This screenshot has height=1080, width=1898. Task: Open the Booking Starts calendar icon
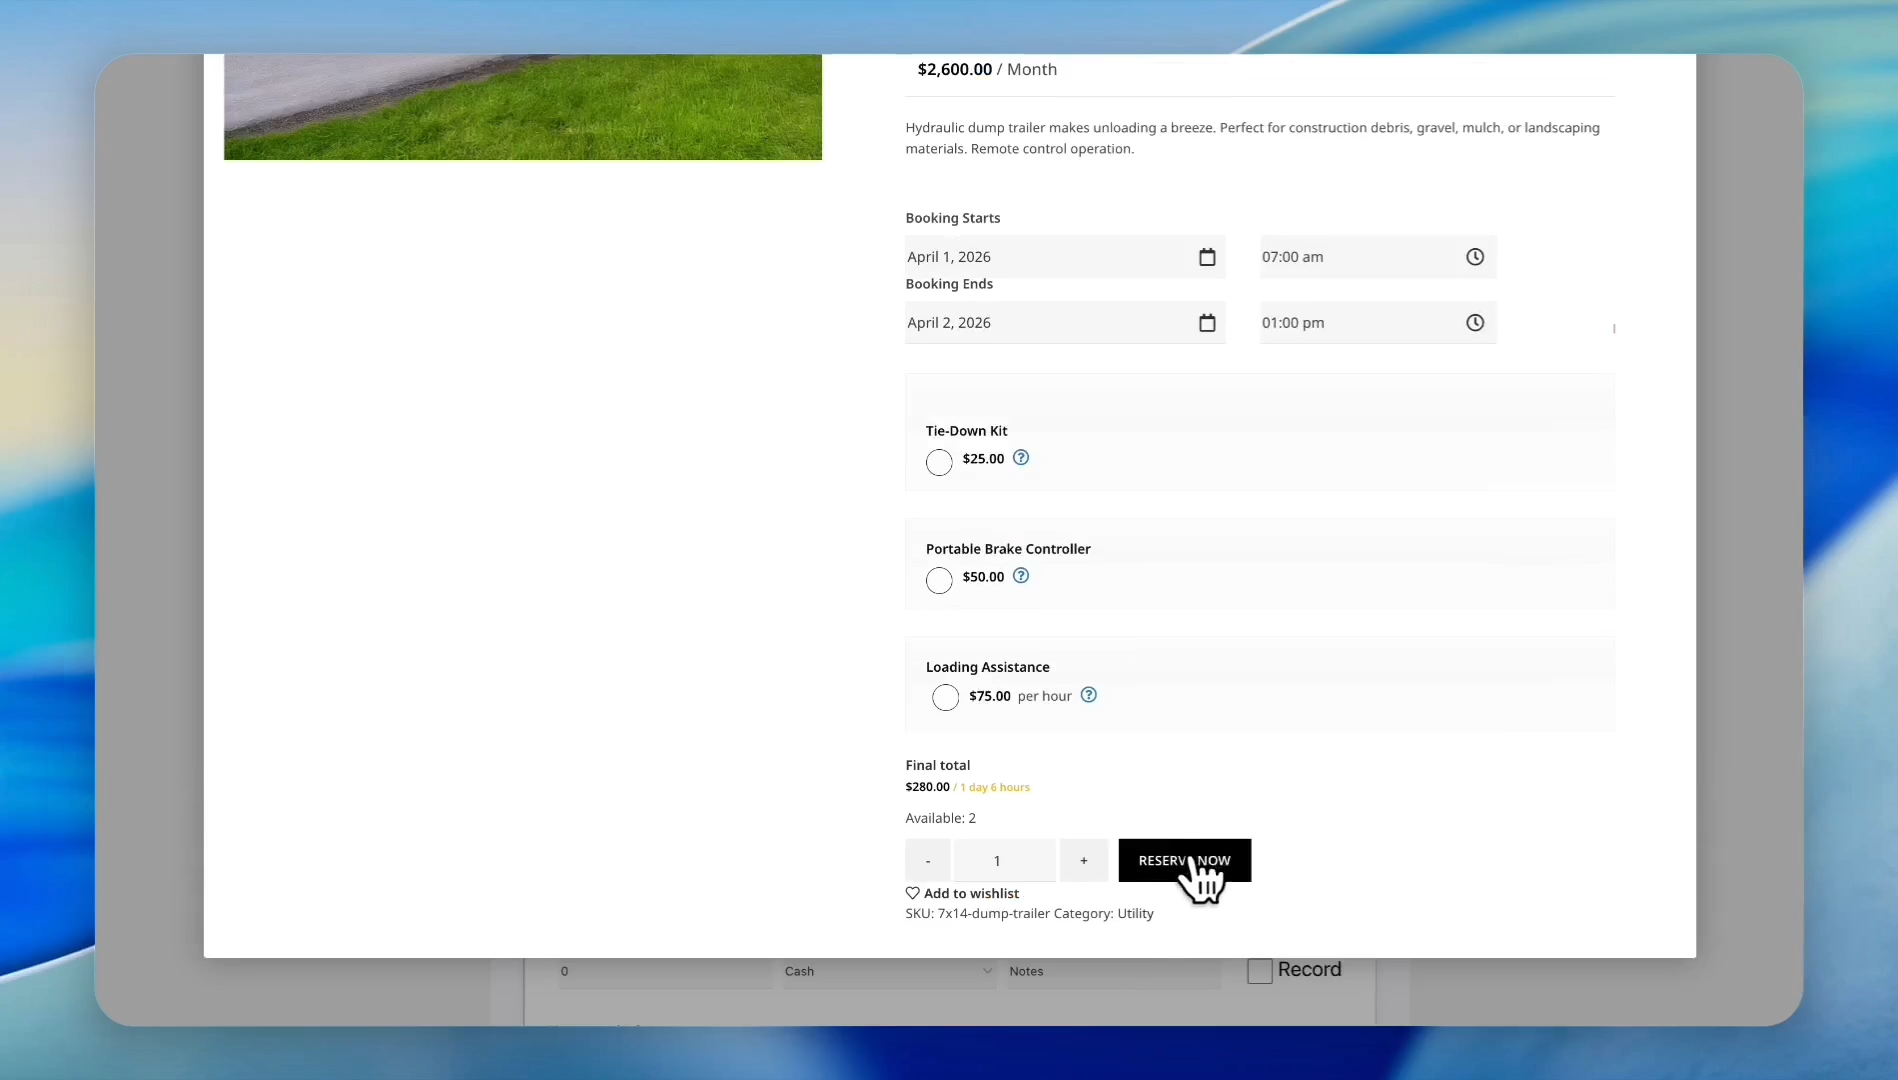coord(1207,257)
